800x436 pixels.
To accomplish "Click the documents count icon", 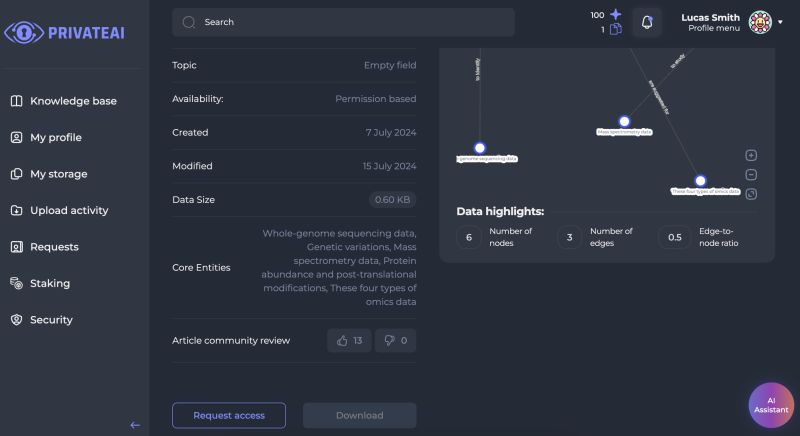I will (616, 29).
